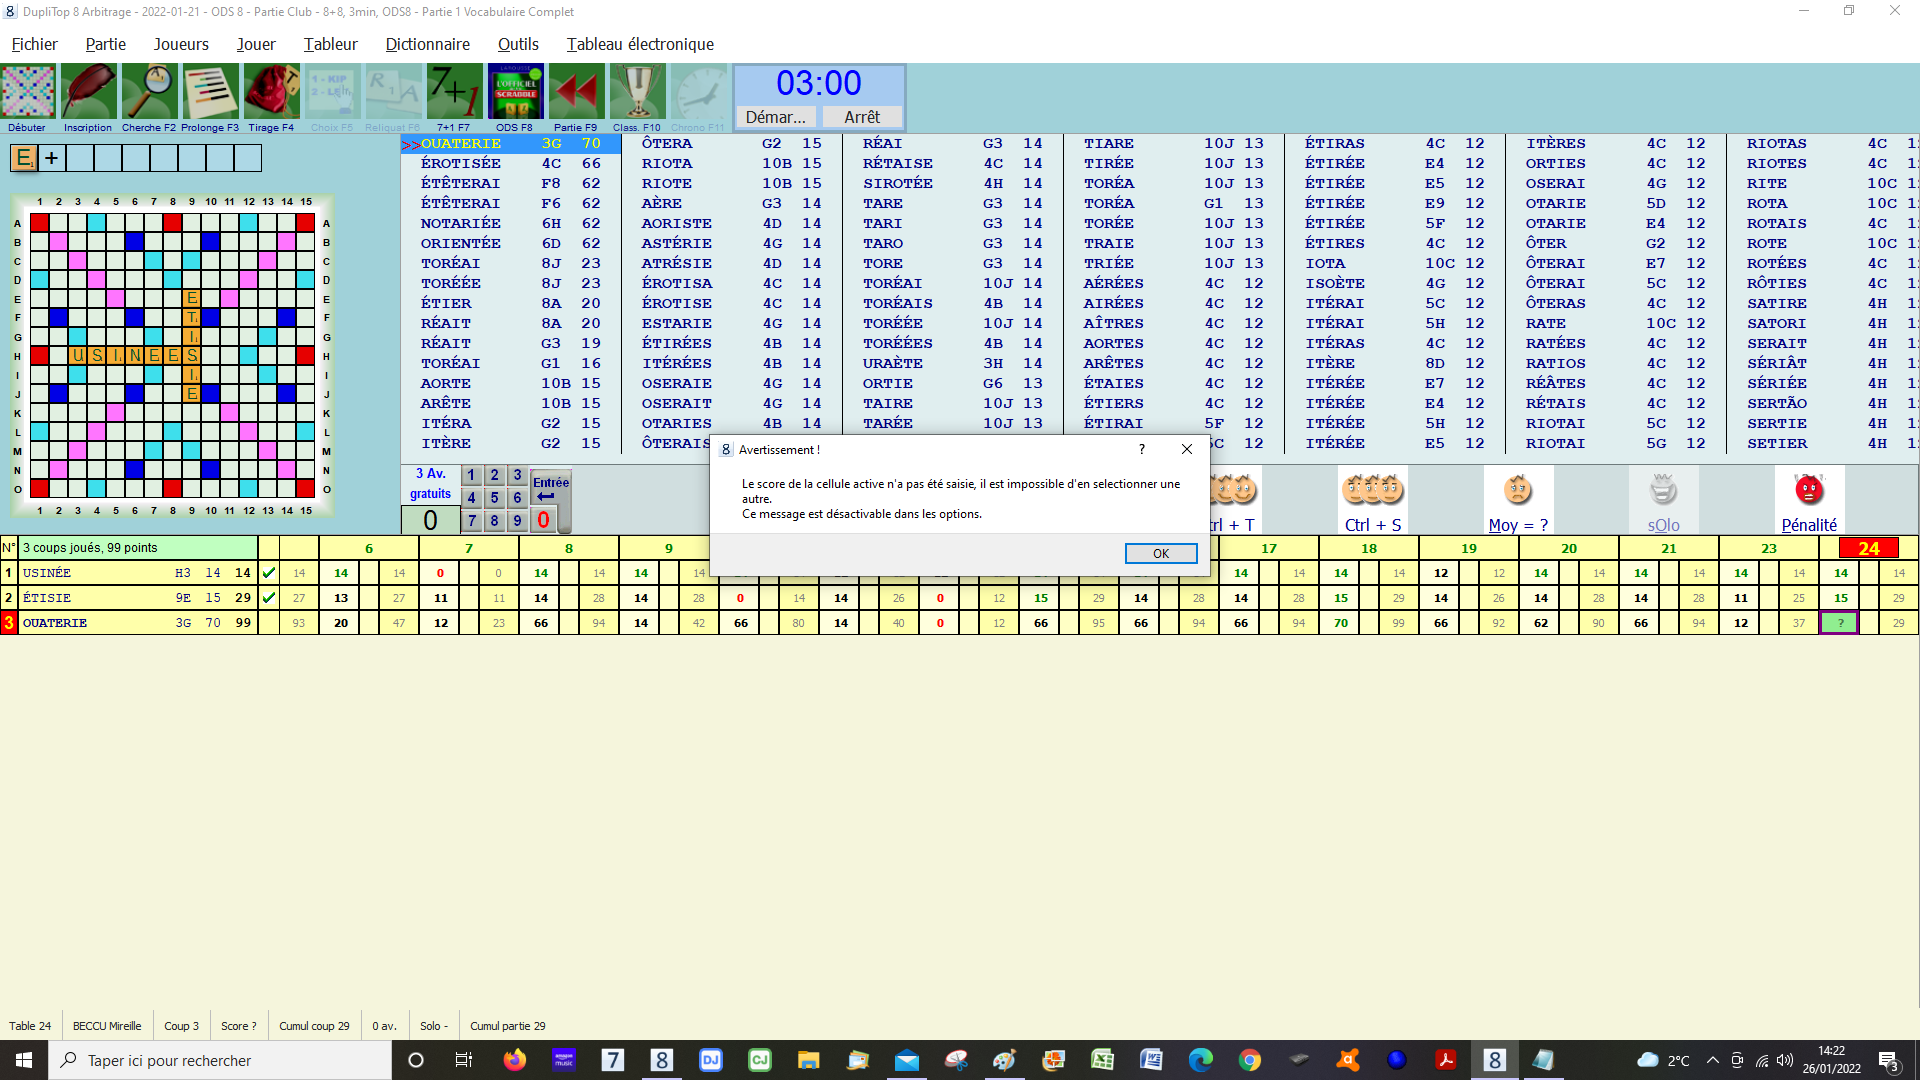1920x1080 pixels.
Task: Click Tirage F4 letter bag icon
Action: click(x=271, y=92)
